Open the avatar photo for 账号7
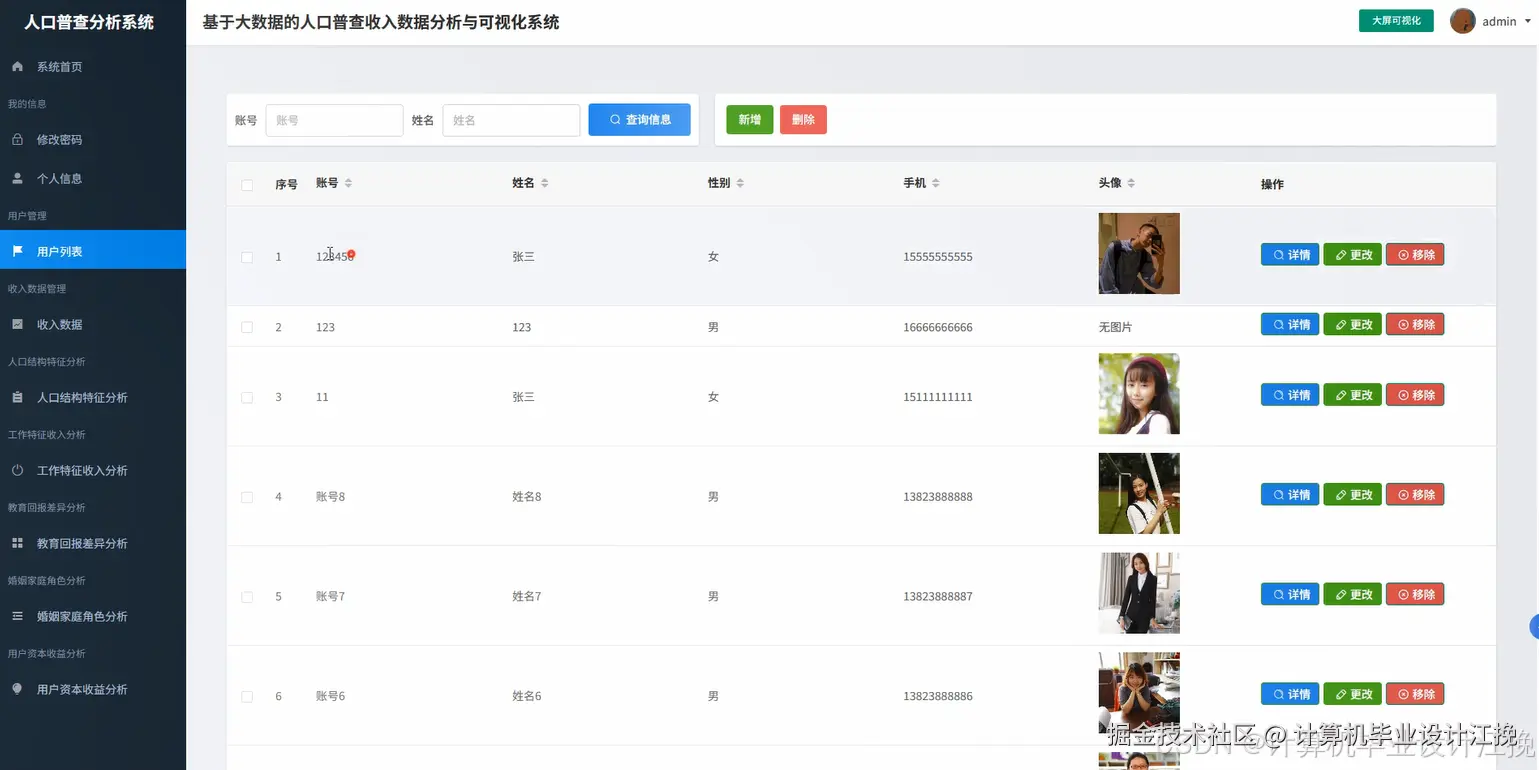 (x=1139, y=593)
